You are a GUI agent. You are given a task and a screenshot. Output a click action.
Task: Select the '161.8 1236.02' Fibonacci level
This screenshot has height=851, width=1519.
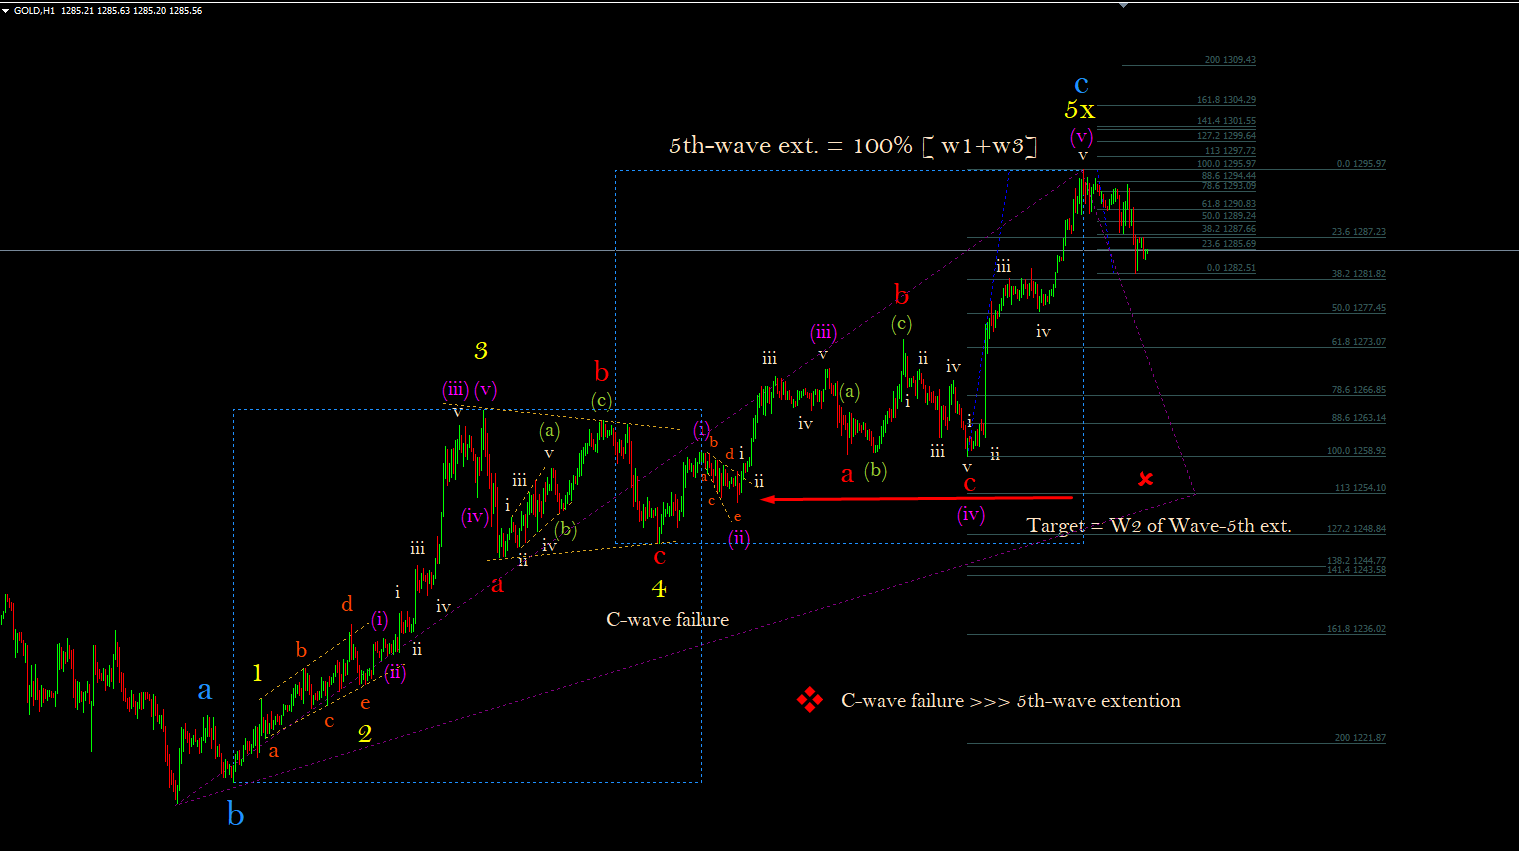[x=1357, y=629]
